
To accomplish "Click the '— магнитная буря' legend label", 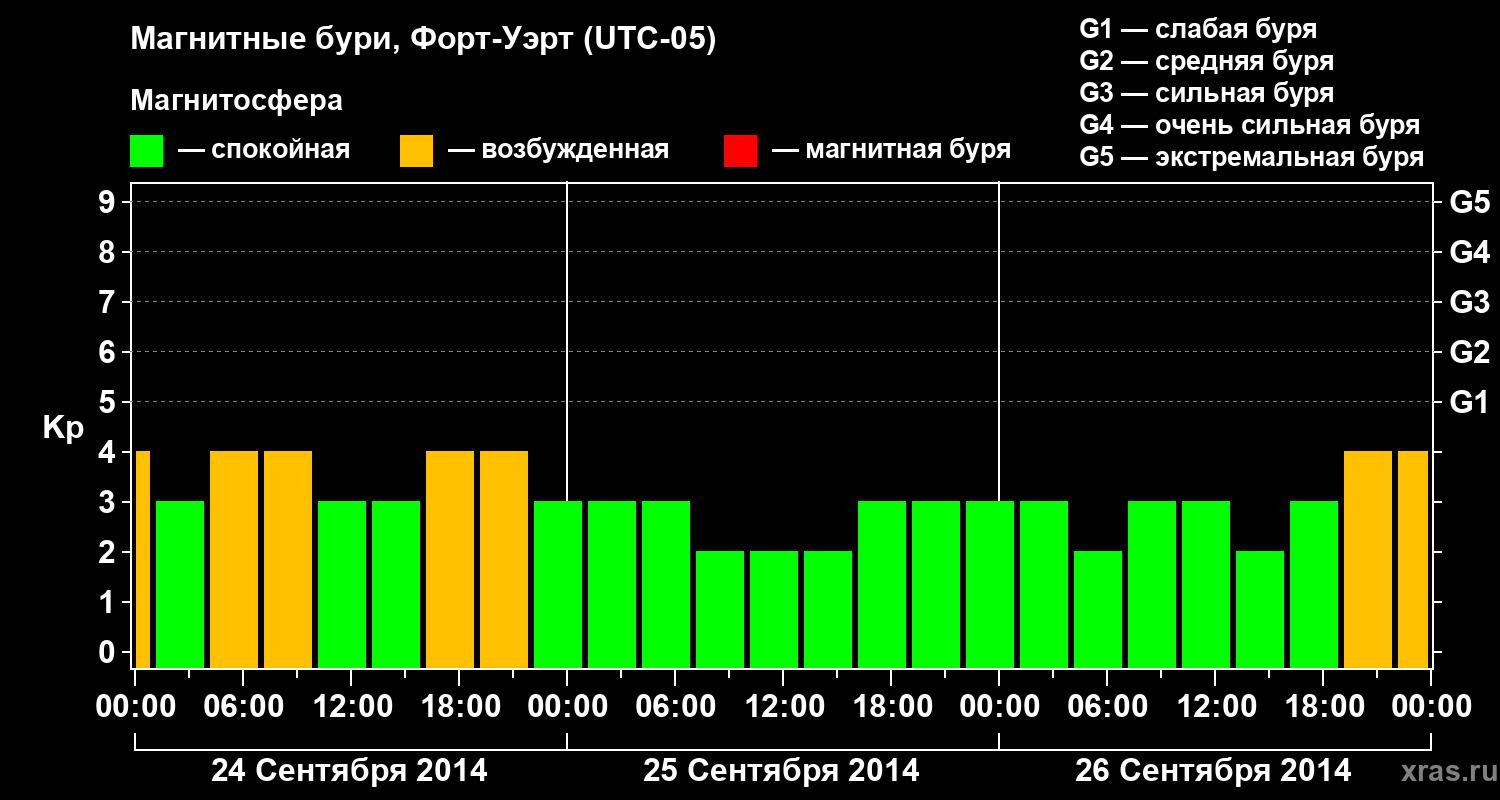I will tap(892, 150).
